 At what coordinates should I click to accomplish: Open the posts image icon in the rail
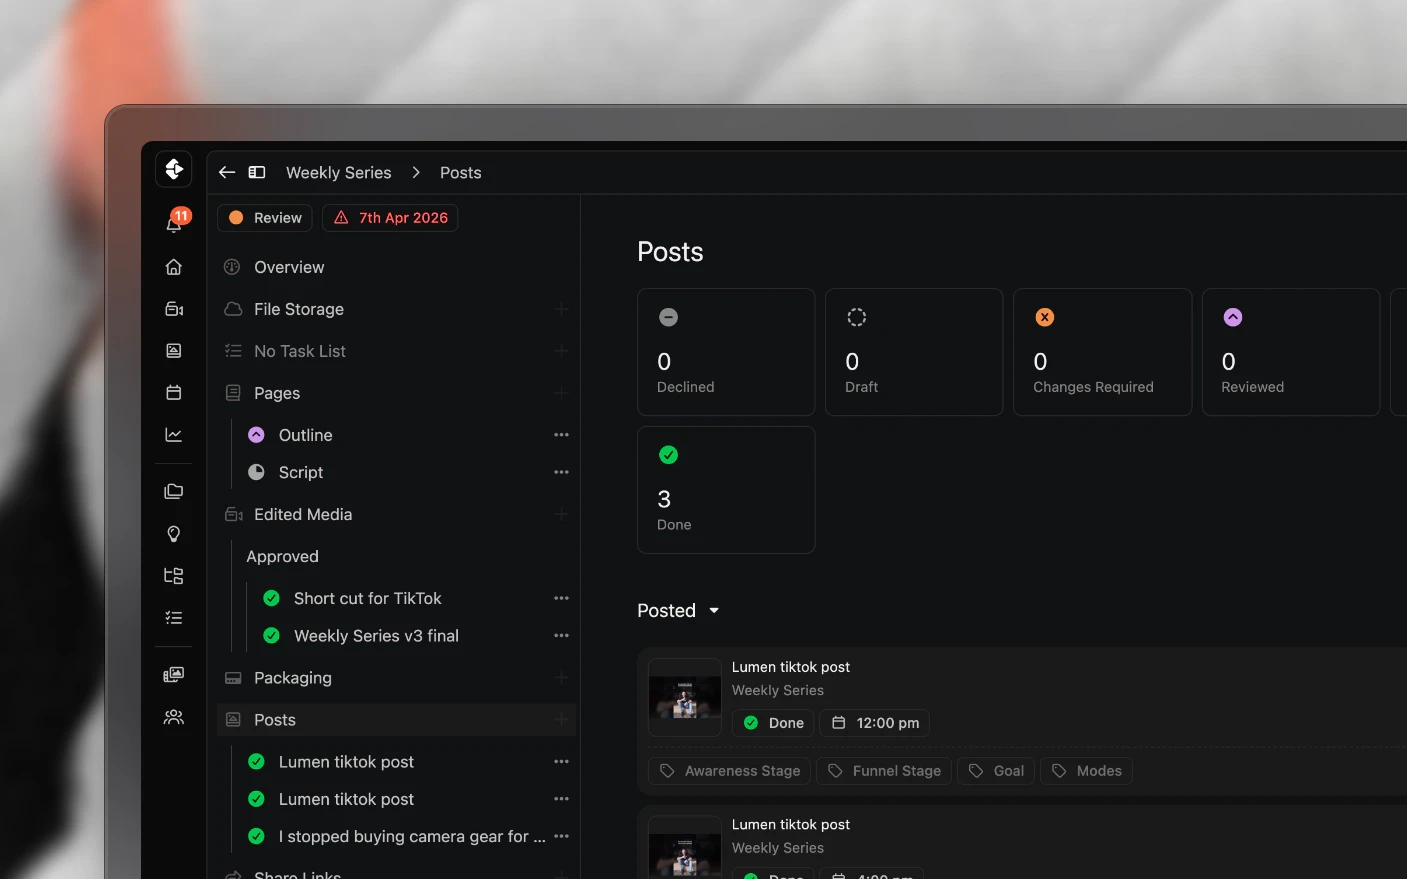pyautogui.click(x=174, y=351)
